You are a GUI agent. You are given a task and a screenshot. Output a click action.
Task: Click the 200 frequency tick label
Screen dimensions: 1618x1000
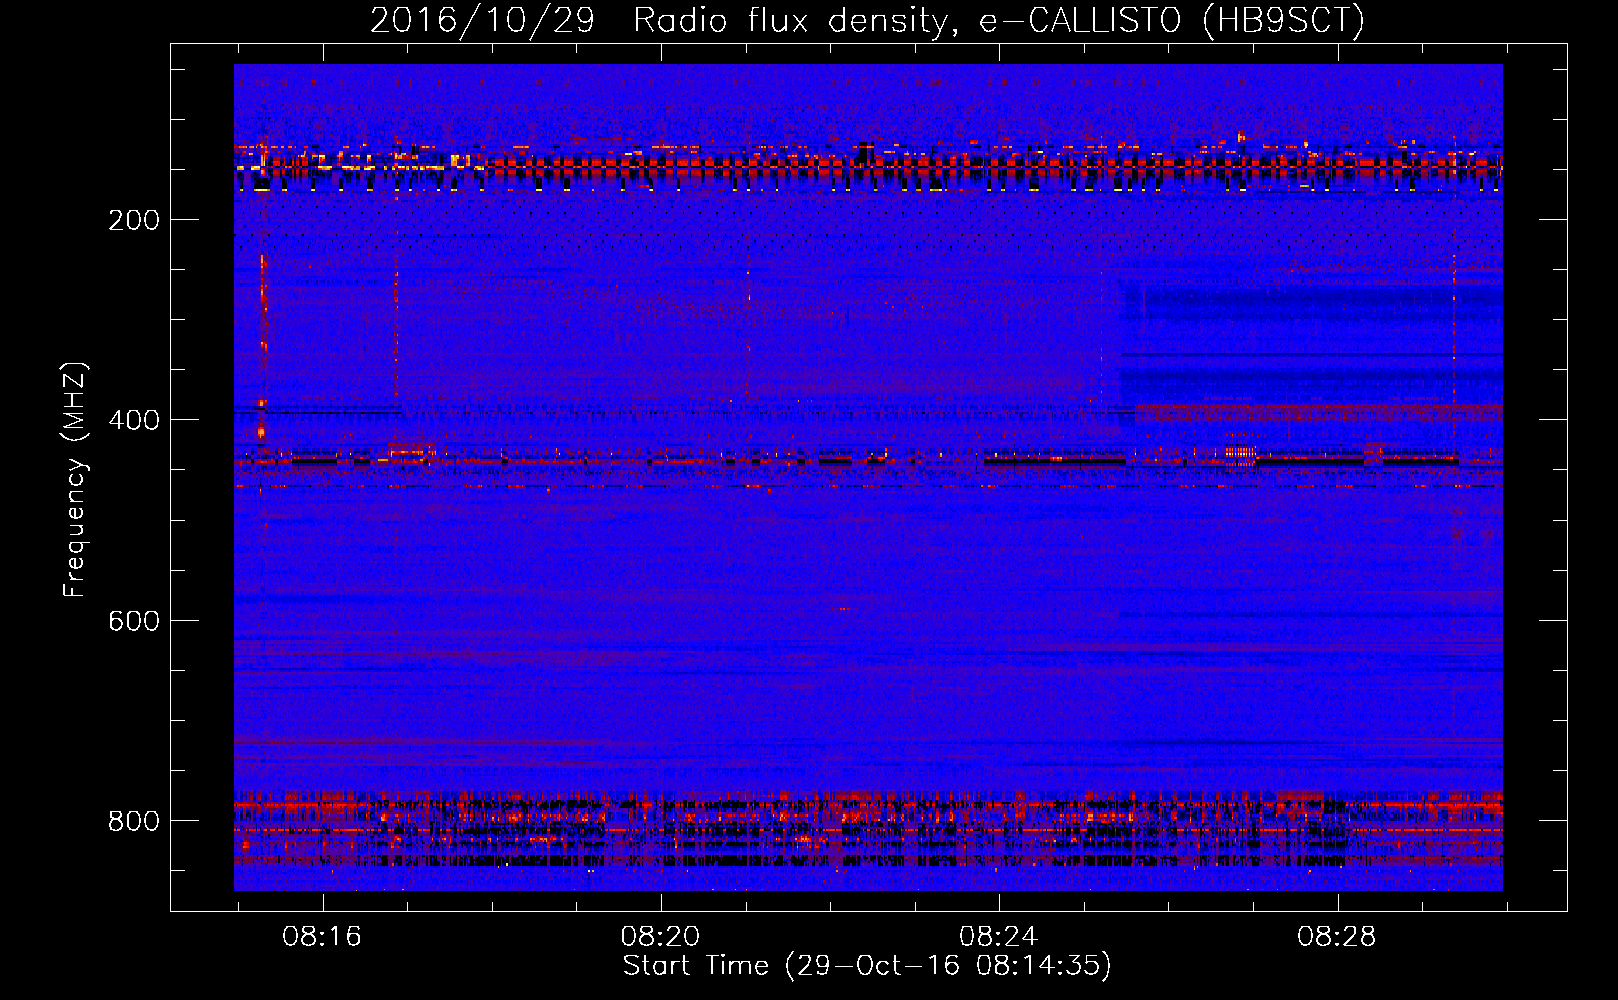[134, 220]
